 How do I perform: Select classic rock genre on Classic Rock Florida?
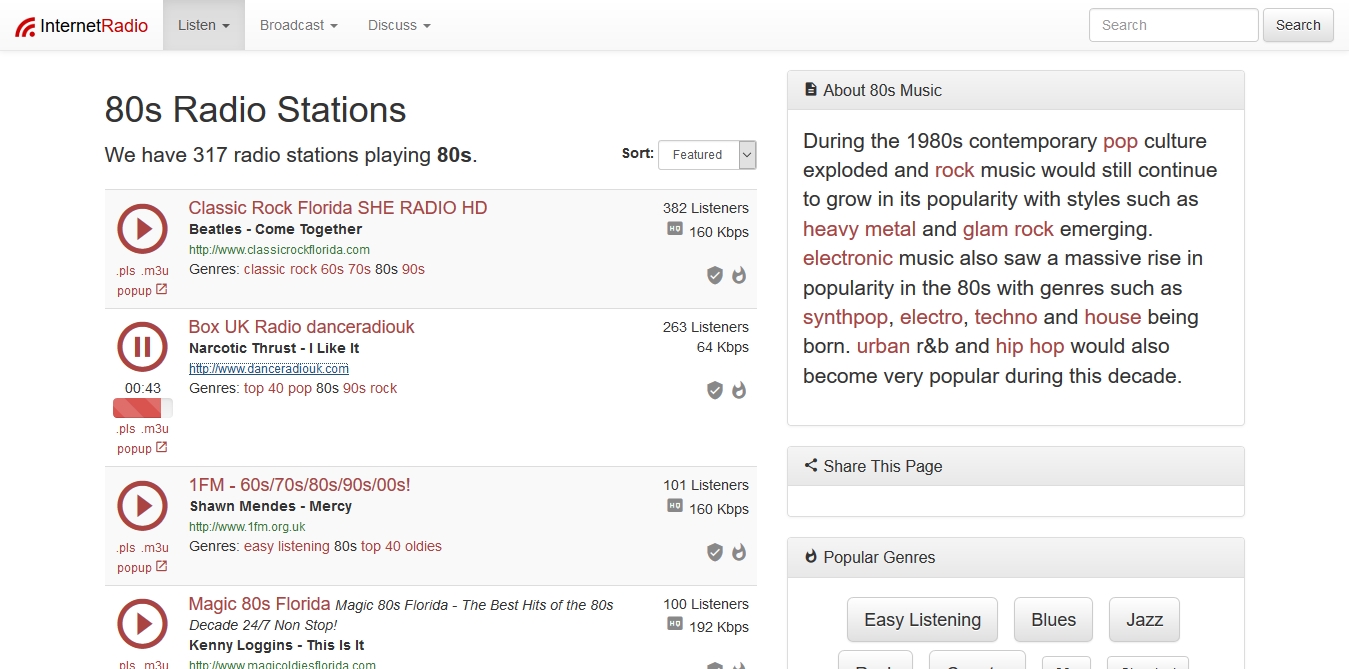[x=280, y=269]
